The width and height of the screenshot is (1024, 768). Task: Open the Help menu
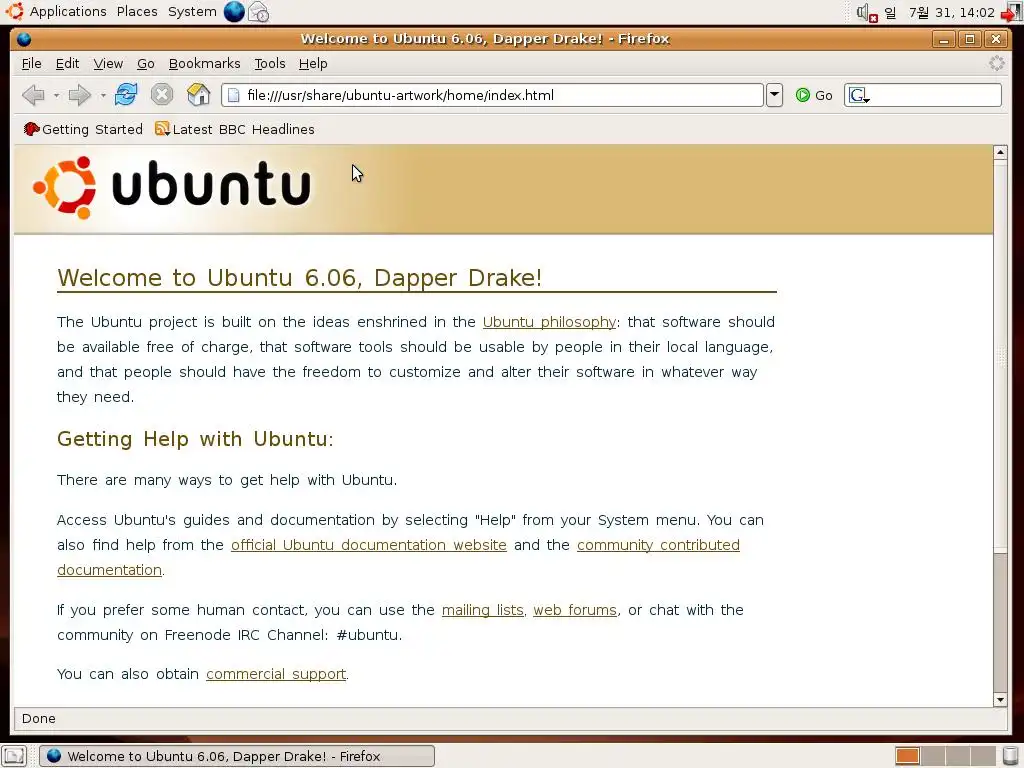click(313, 63)
